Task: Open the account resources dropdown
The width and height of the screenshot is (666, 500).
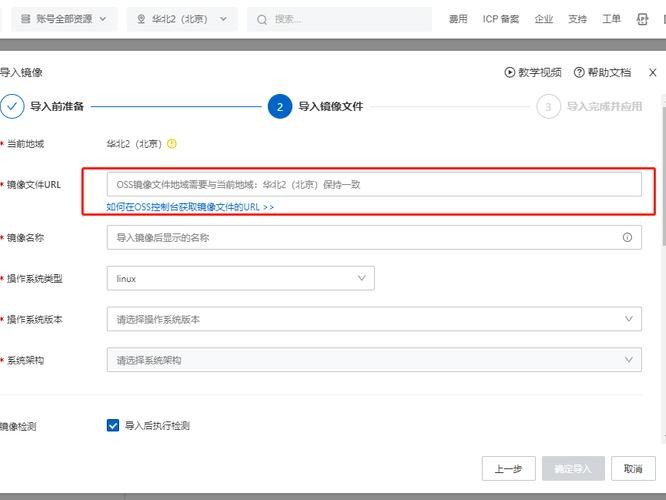Action: point(64,19)
